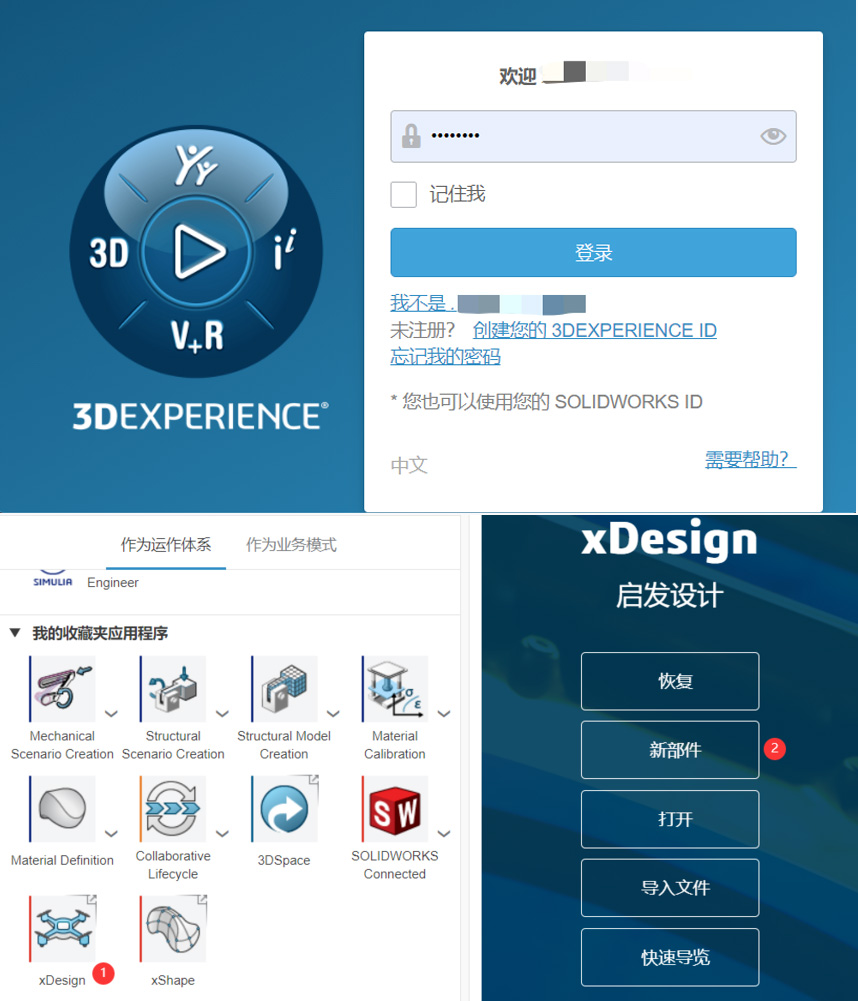Launch the Collaborative Lifecycle app icon
This screenshot has height=1001, width=858.
coord(174,808)
